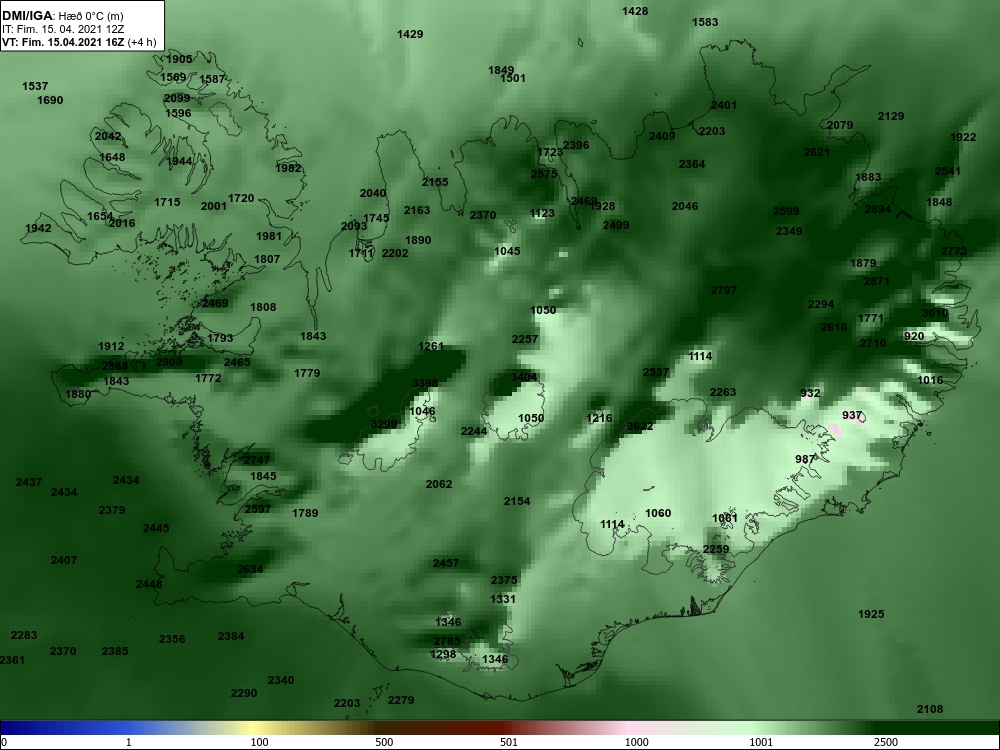This screenshot has height=750, width=1000.
Task: Click the map value 2457
Action: pos(446,563)
